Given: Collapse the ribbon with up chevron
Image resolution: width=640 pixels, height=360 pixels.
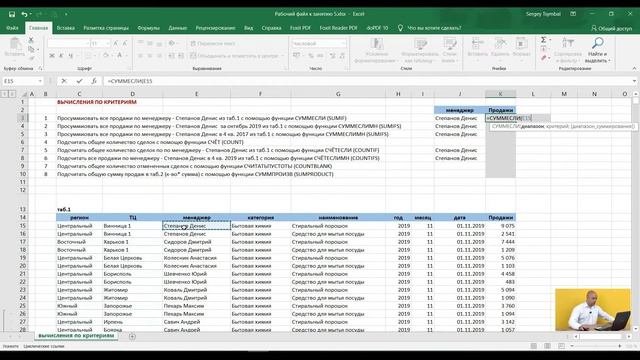Looking at the screenshot, I should click(x=634, y=69).
